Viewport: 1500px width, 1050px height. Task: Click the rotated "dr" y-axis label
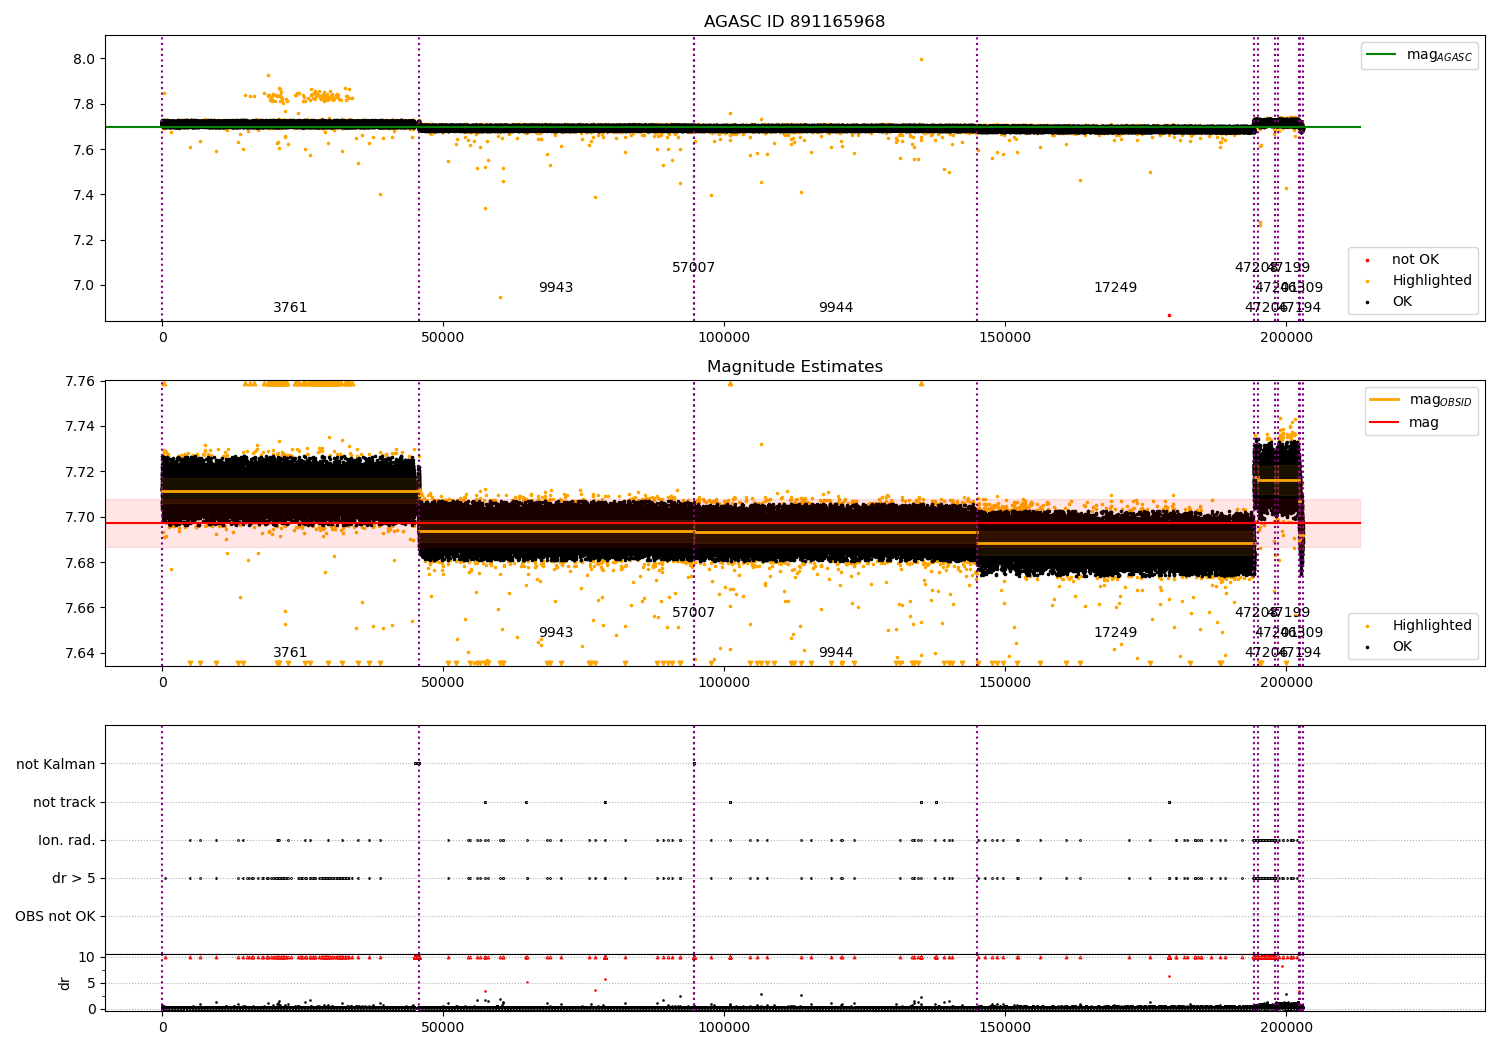(x=65, y=983)
